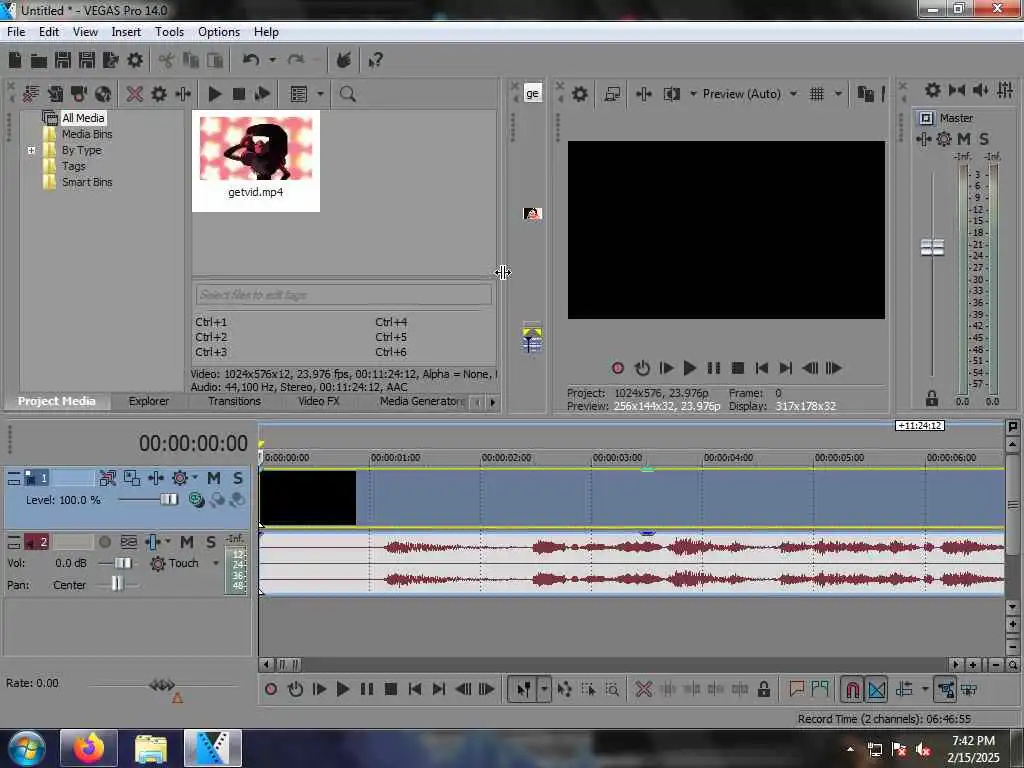
Task: Click the preview overlays grid icon
Action: 816,94
